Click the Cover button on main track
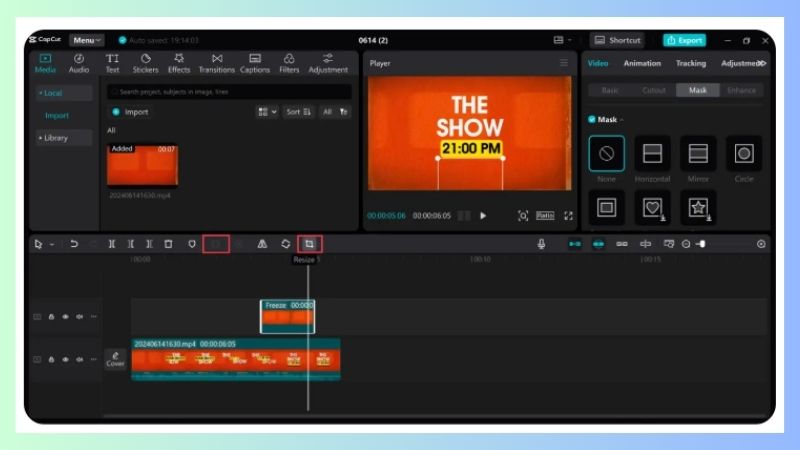800x450 pixels. coord(115,359)
